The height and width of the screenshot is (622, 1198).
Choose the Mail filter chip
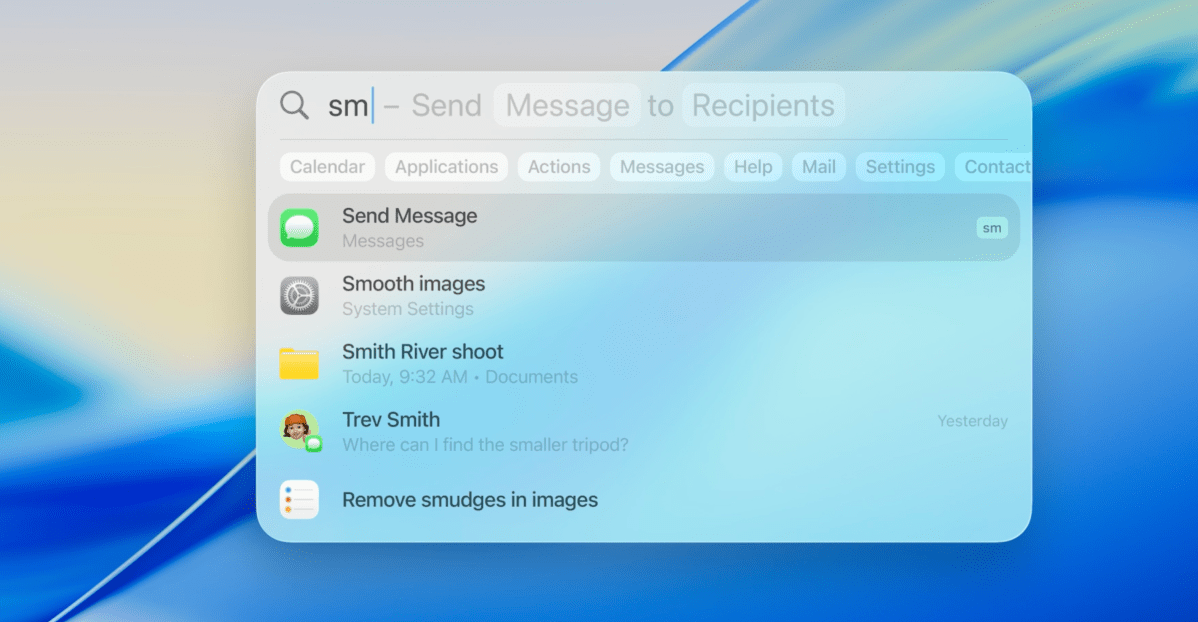(818, 167)
